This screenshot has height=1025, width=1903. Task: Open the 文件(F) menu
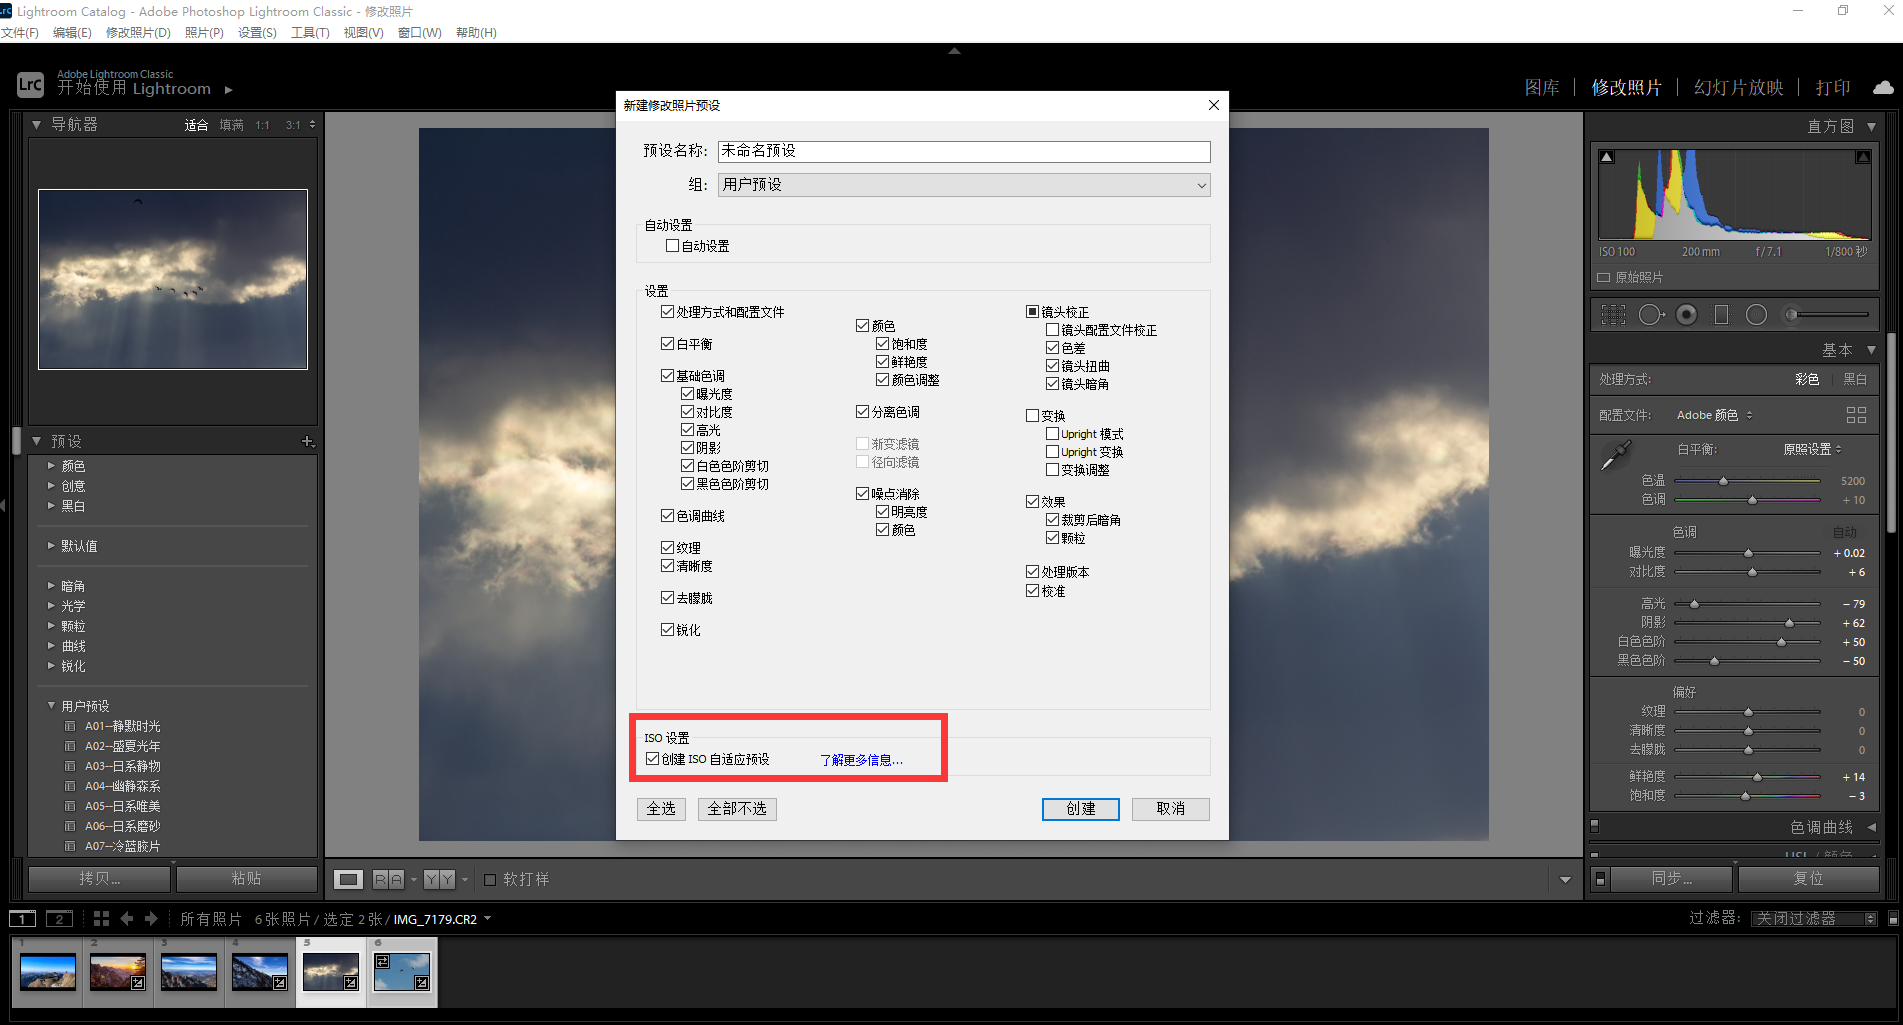[x=20, y=33]
